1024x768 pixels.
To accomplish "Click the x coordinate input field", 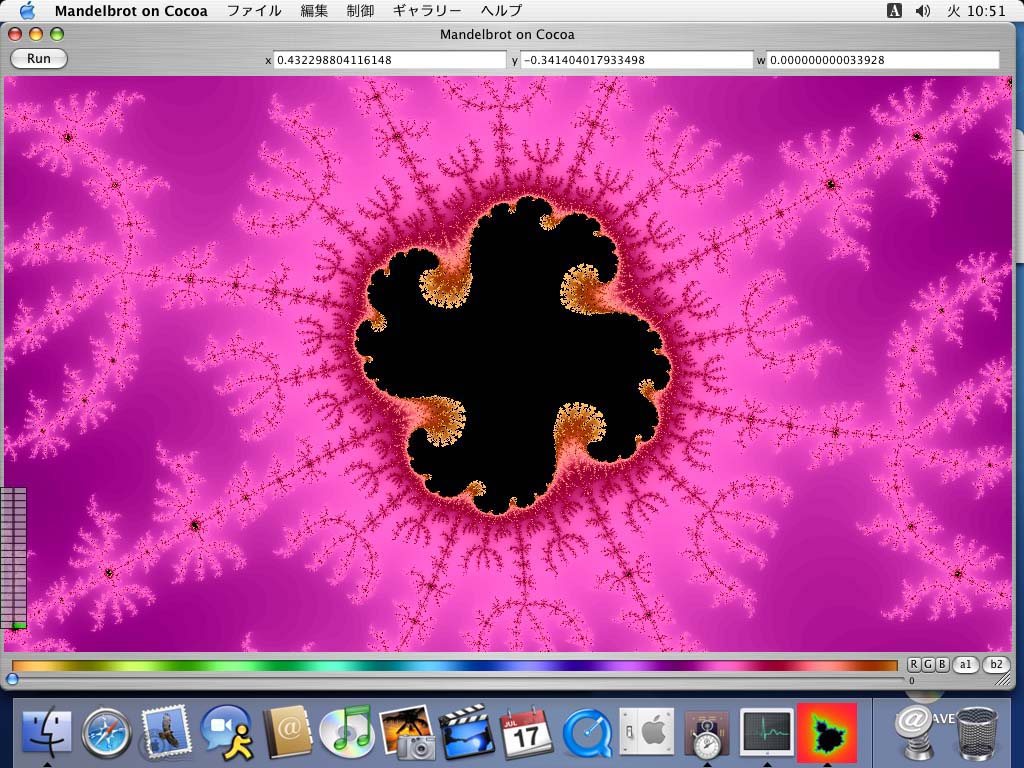I will pyautogui.click(x=390, y=60).
